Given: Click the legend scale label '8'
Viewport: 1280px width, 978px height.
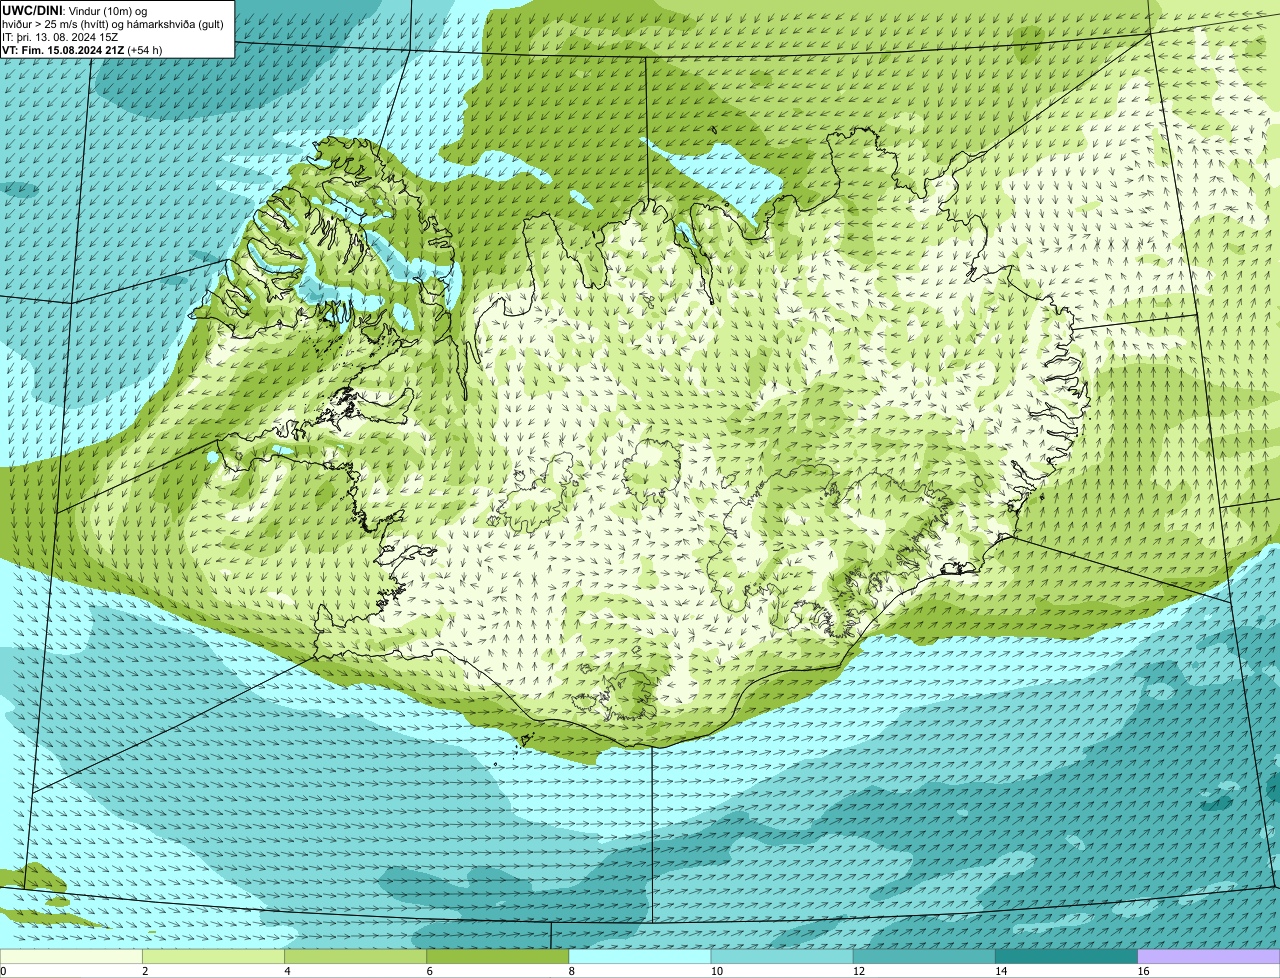Looking at the screenshot, I should pos(572,971).
